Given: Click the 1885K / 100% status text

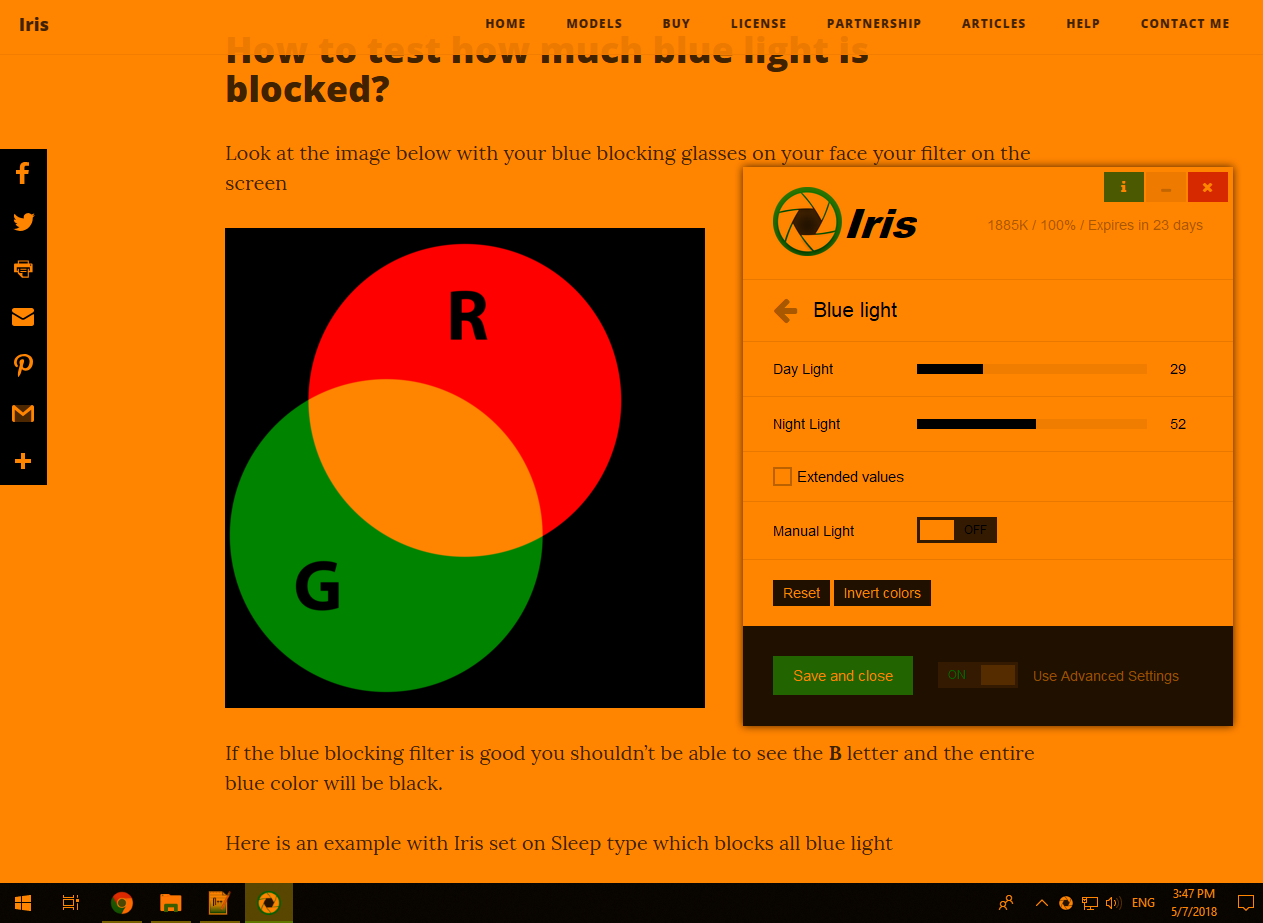Looking at the screenshot, I should coord(1095,225).
